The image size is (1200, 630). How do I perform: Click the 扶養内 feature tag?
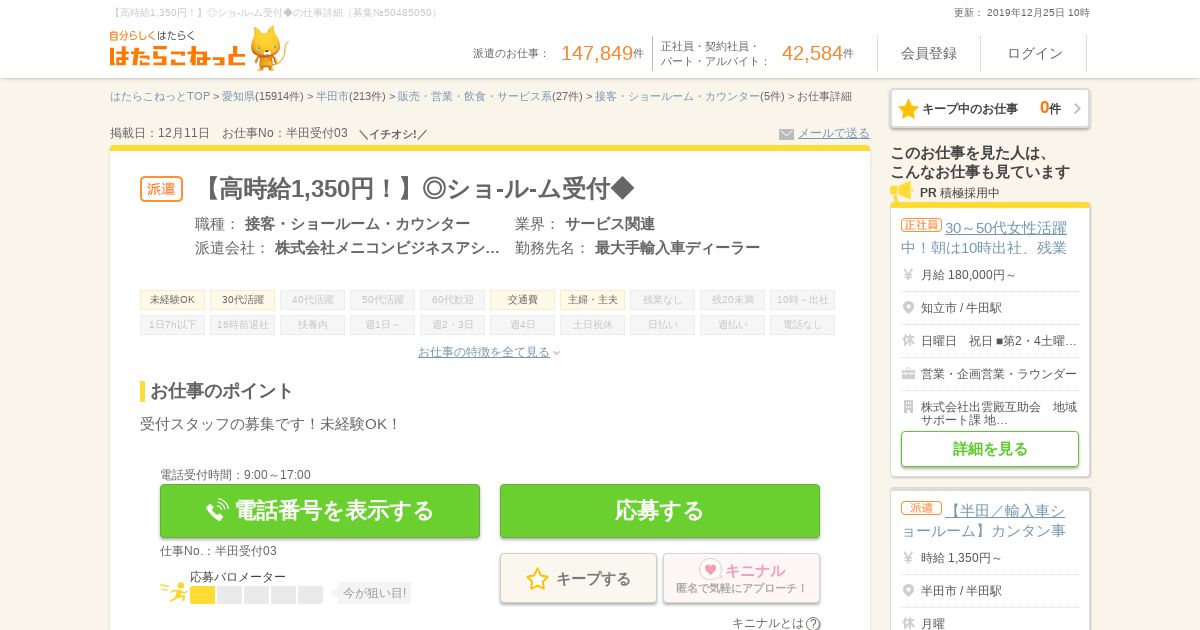point(312,325)
